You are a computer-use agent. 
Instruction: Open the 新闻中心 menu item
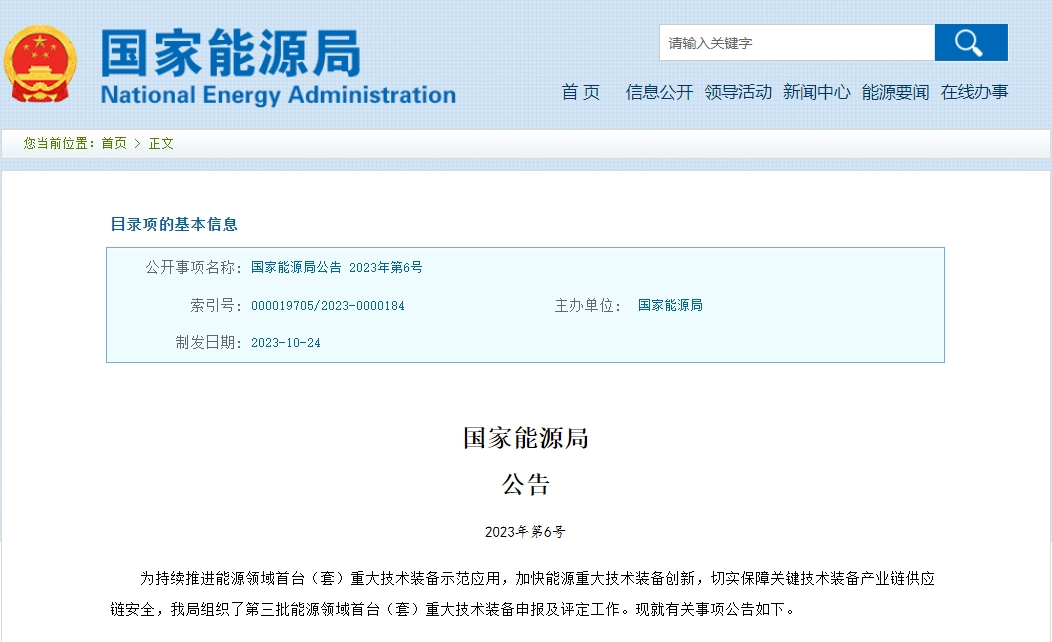click(x=816, y=92)
